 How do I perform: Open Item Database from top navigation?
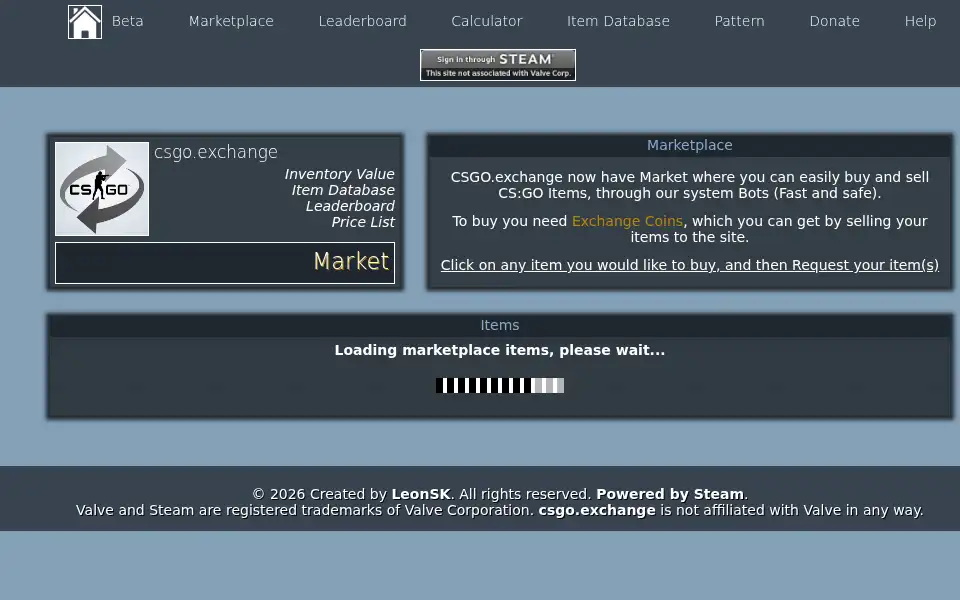[x=618, y=21]
